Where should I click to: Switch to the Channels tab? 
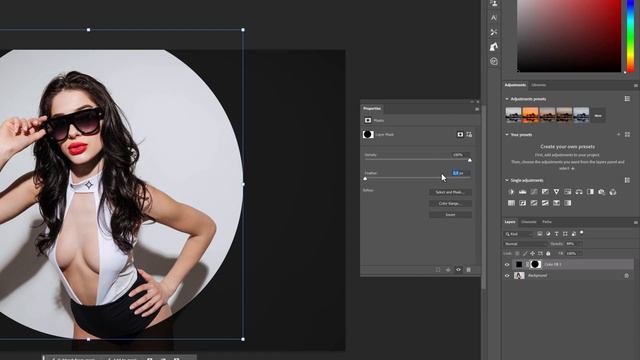(x=529, y=222)
